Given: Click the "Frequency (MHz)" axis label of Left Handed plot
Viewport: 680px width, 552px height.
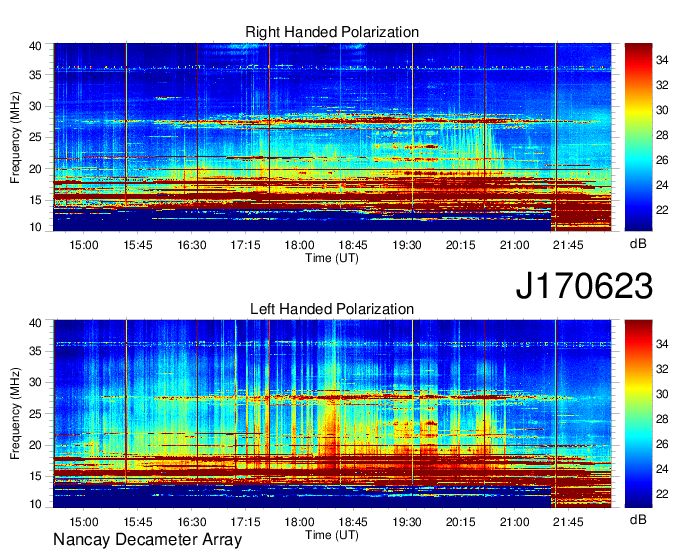Looking at the screenshot, I should (15, 414).
